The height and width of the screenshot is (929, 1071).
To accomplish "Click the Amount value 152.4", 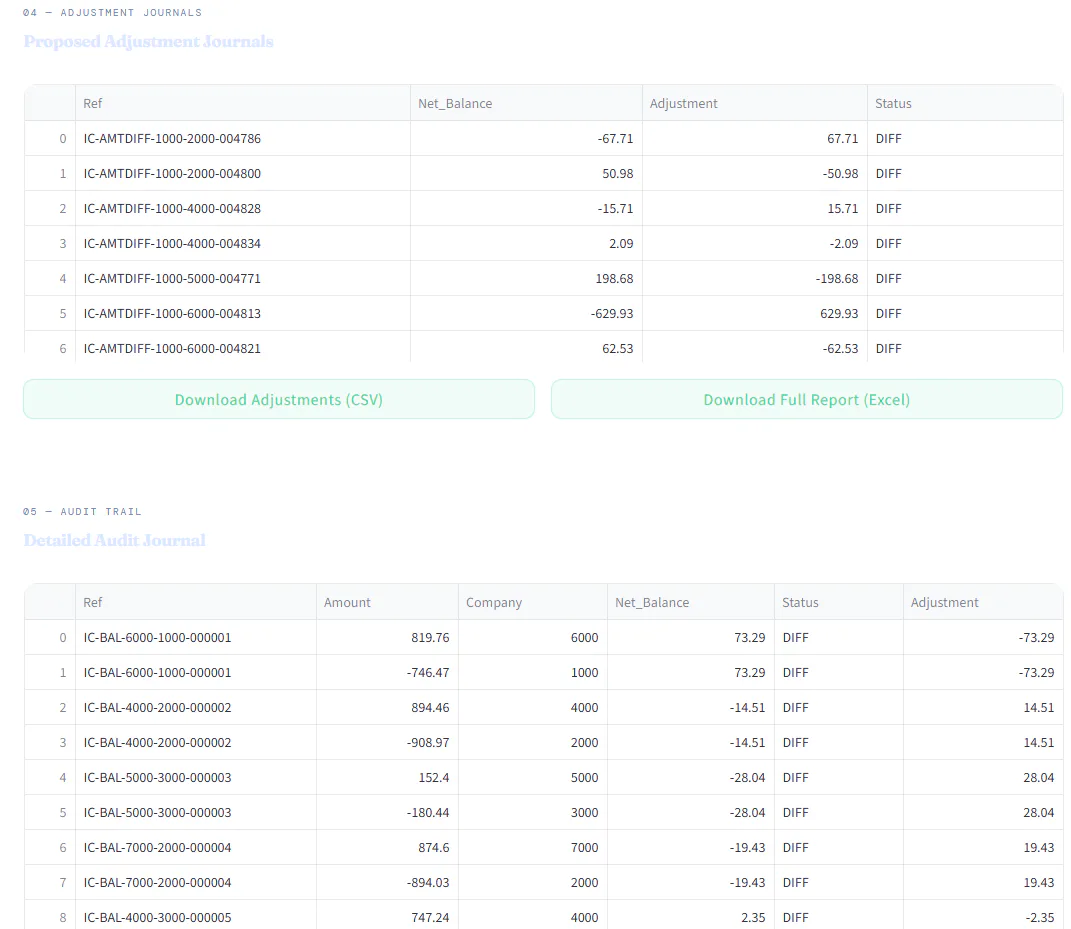I will tap(387, 777).
